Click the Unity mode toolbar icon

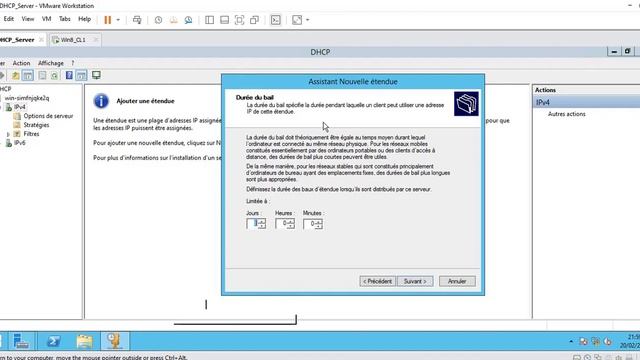point(254,20)
